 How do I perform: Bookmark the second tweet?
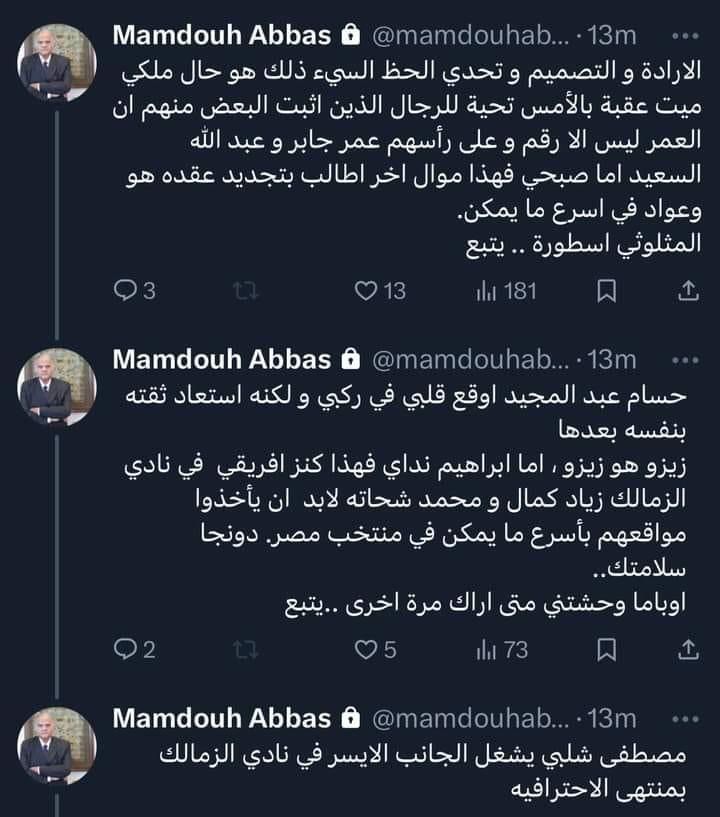click(605, 650)
